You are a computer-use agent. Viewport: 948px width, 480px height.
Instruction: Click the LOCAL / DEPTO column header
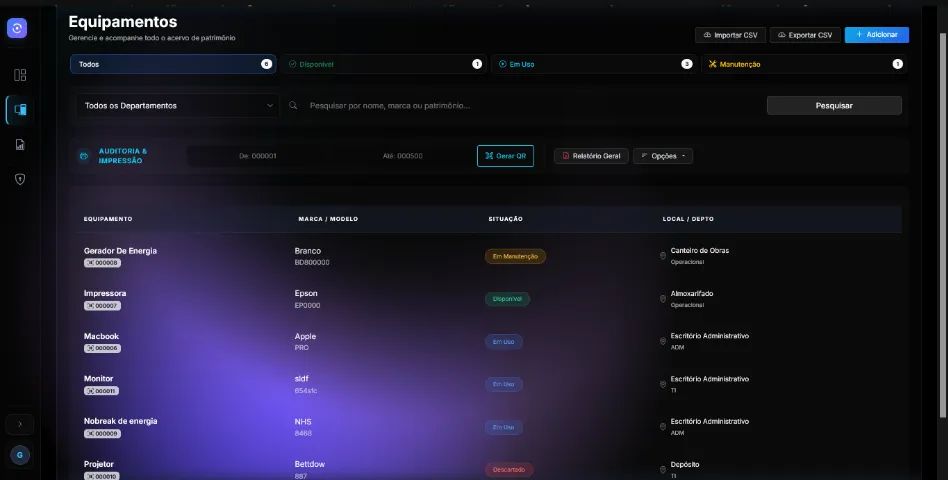point(688,219)
